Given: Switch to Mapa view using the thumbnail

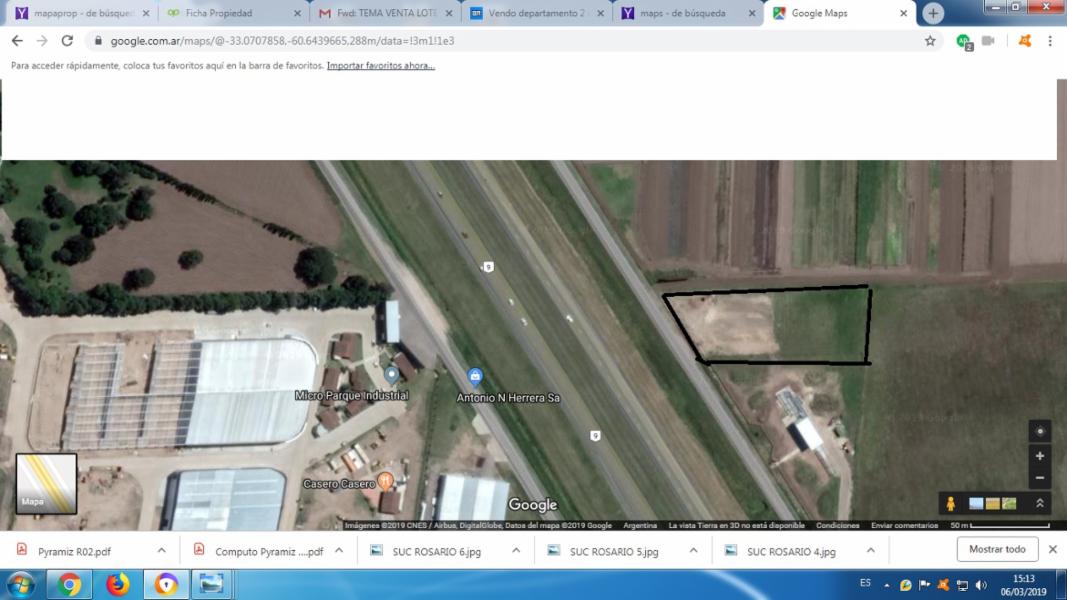Looking at the screenshot, I should [x=46, y=484].
